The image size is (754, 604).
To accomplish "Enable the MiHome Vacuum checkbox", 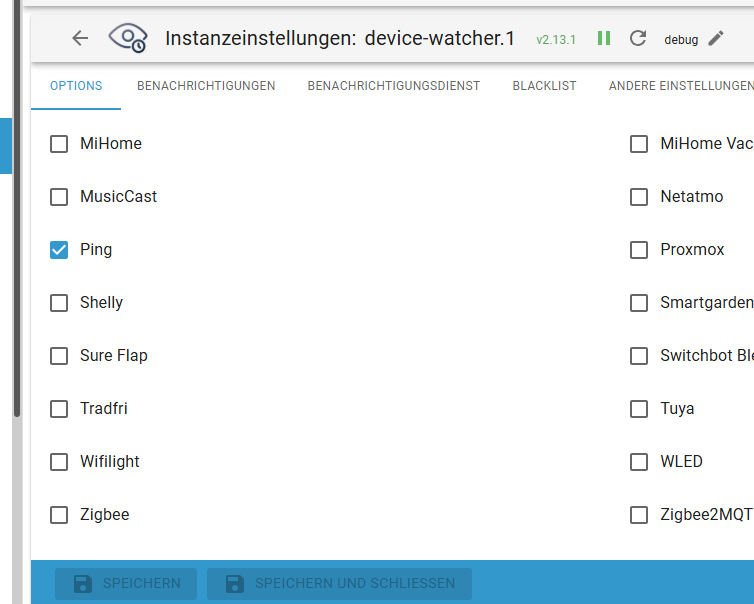I will tap(639, 144).
